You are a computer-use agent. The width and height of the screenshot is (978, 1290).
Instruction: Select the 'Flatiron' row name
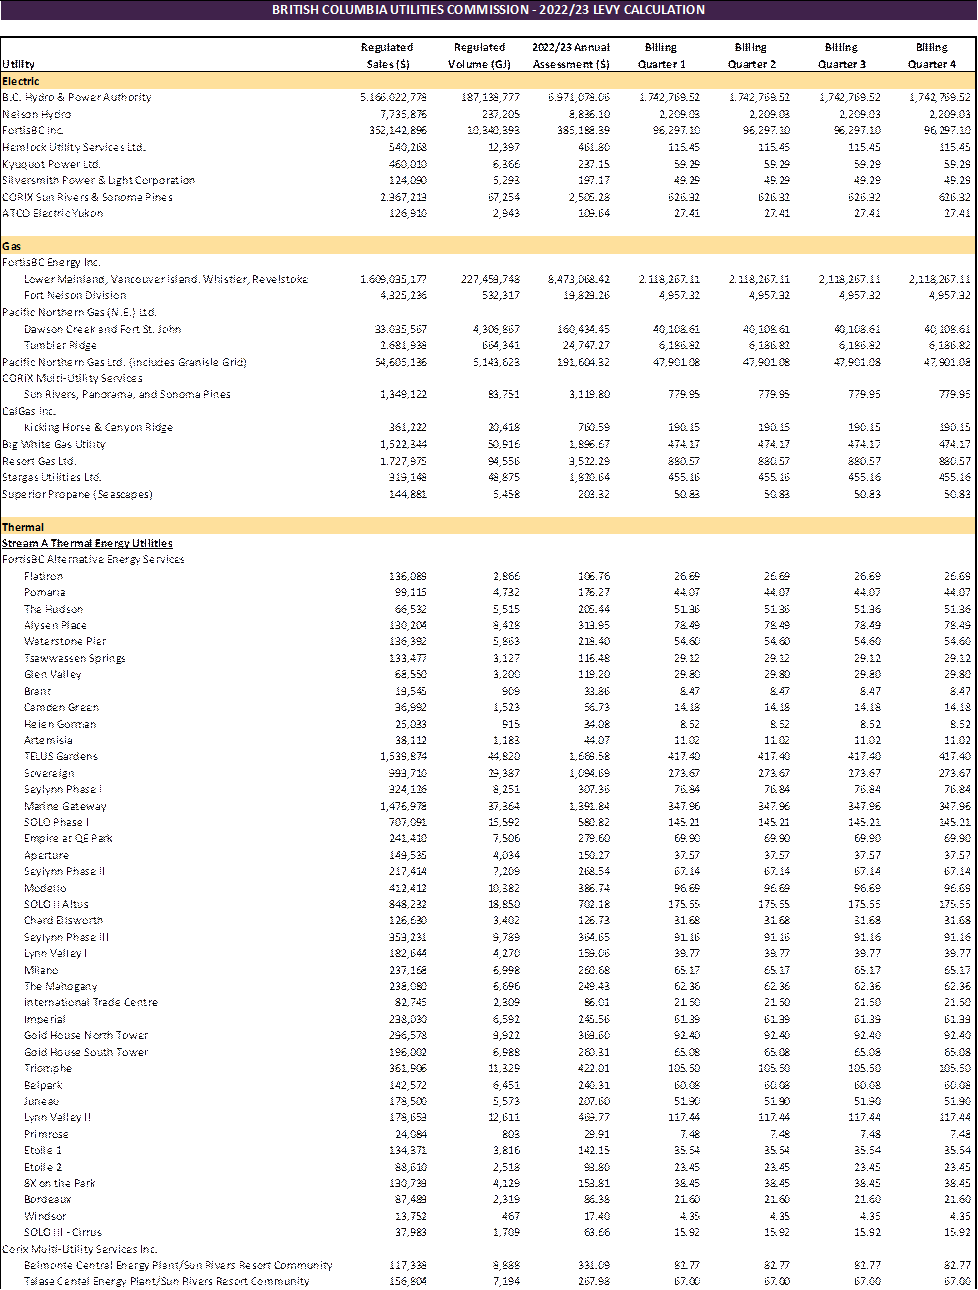(43, 576)
